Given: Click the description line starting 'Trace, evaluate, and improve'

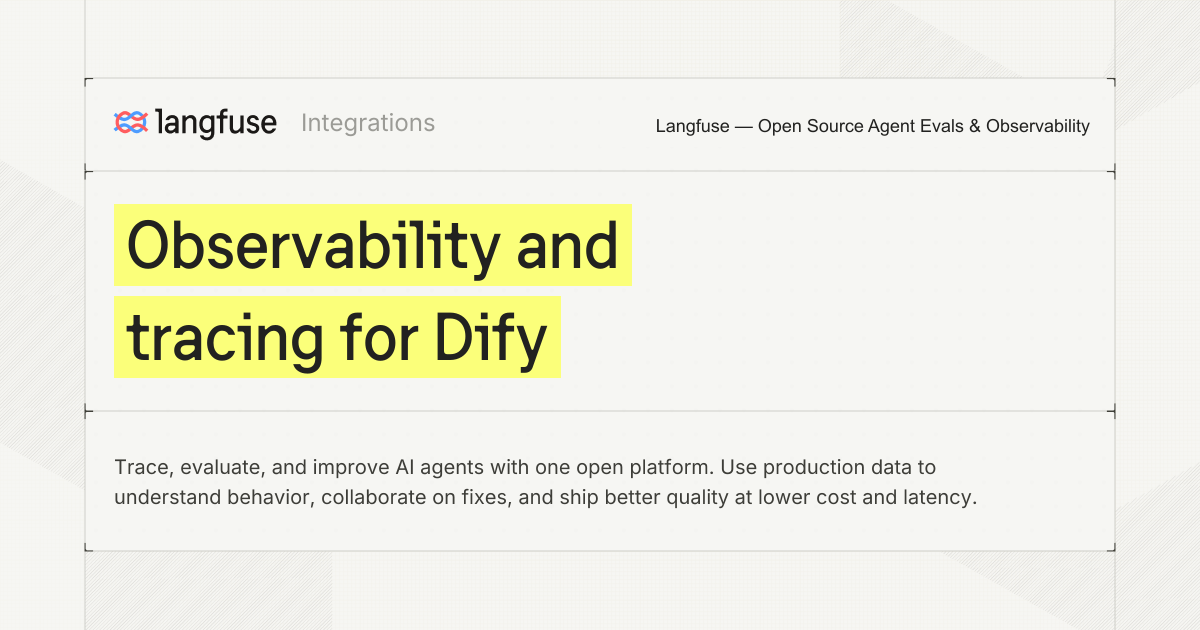Looking at the screenshot, I should click(x=525, y=467).
